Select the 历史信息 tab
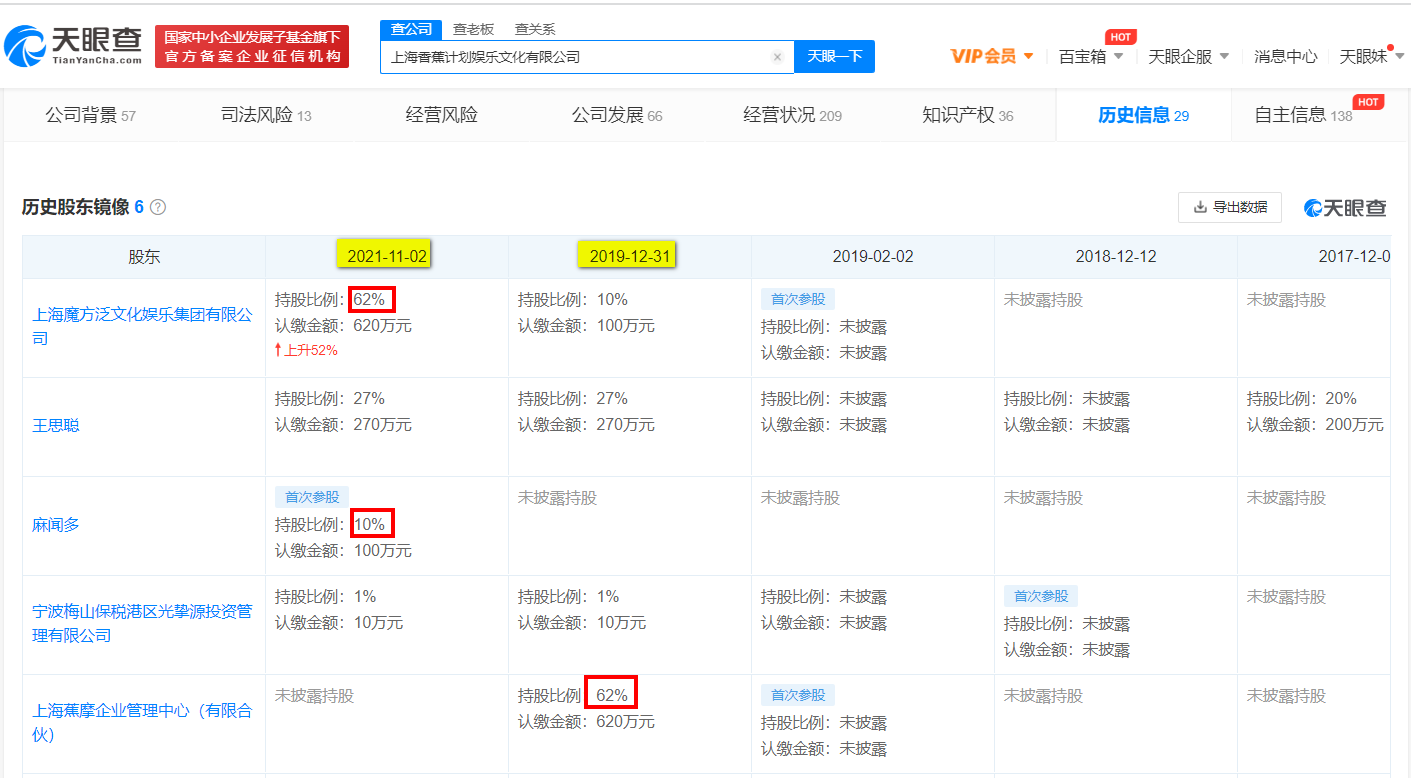Image resolution: width=1411 pixels, height=778 pixels. coord(1143,115)
